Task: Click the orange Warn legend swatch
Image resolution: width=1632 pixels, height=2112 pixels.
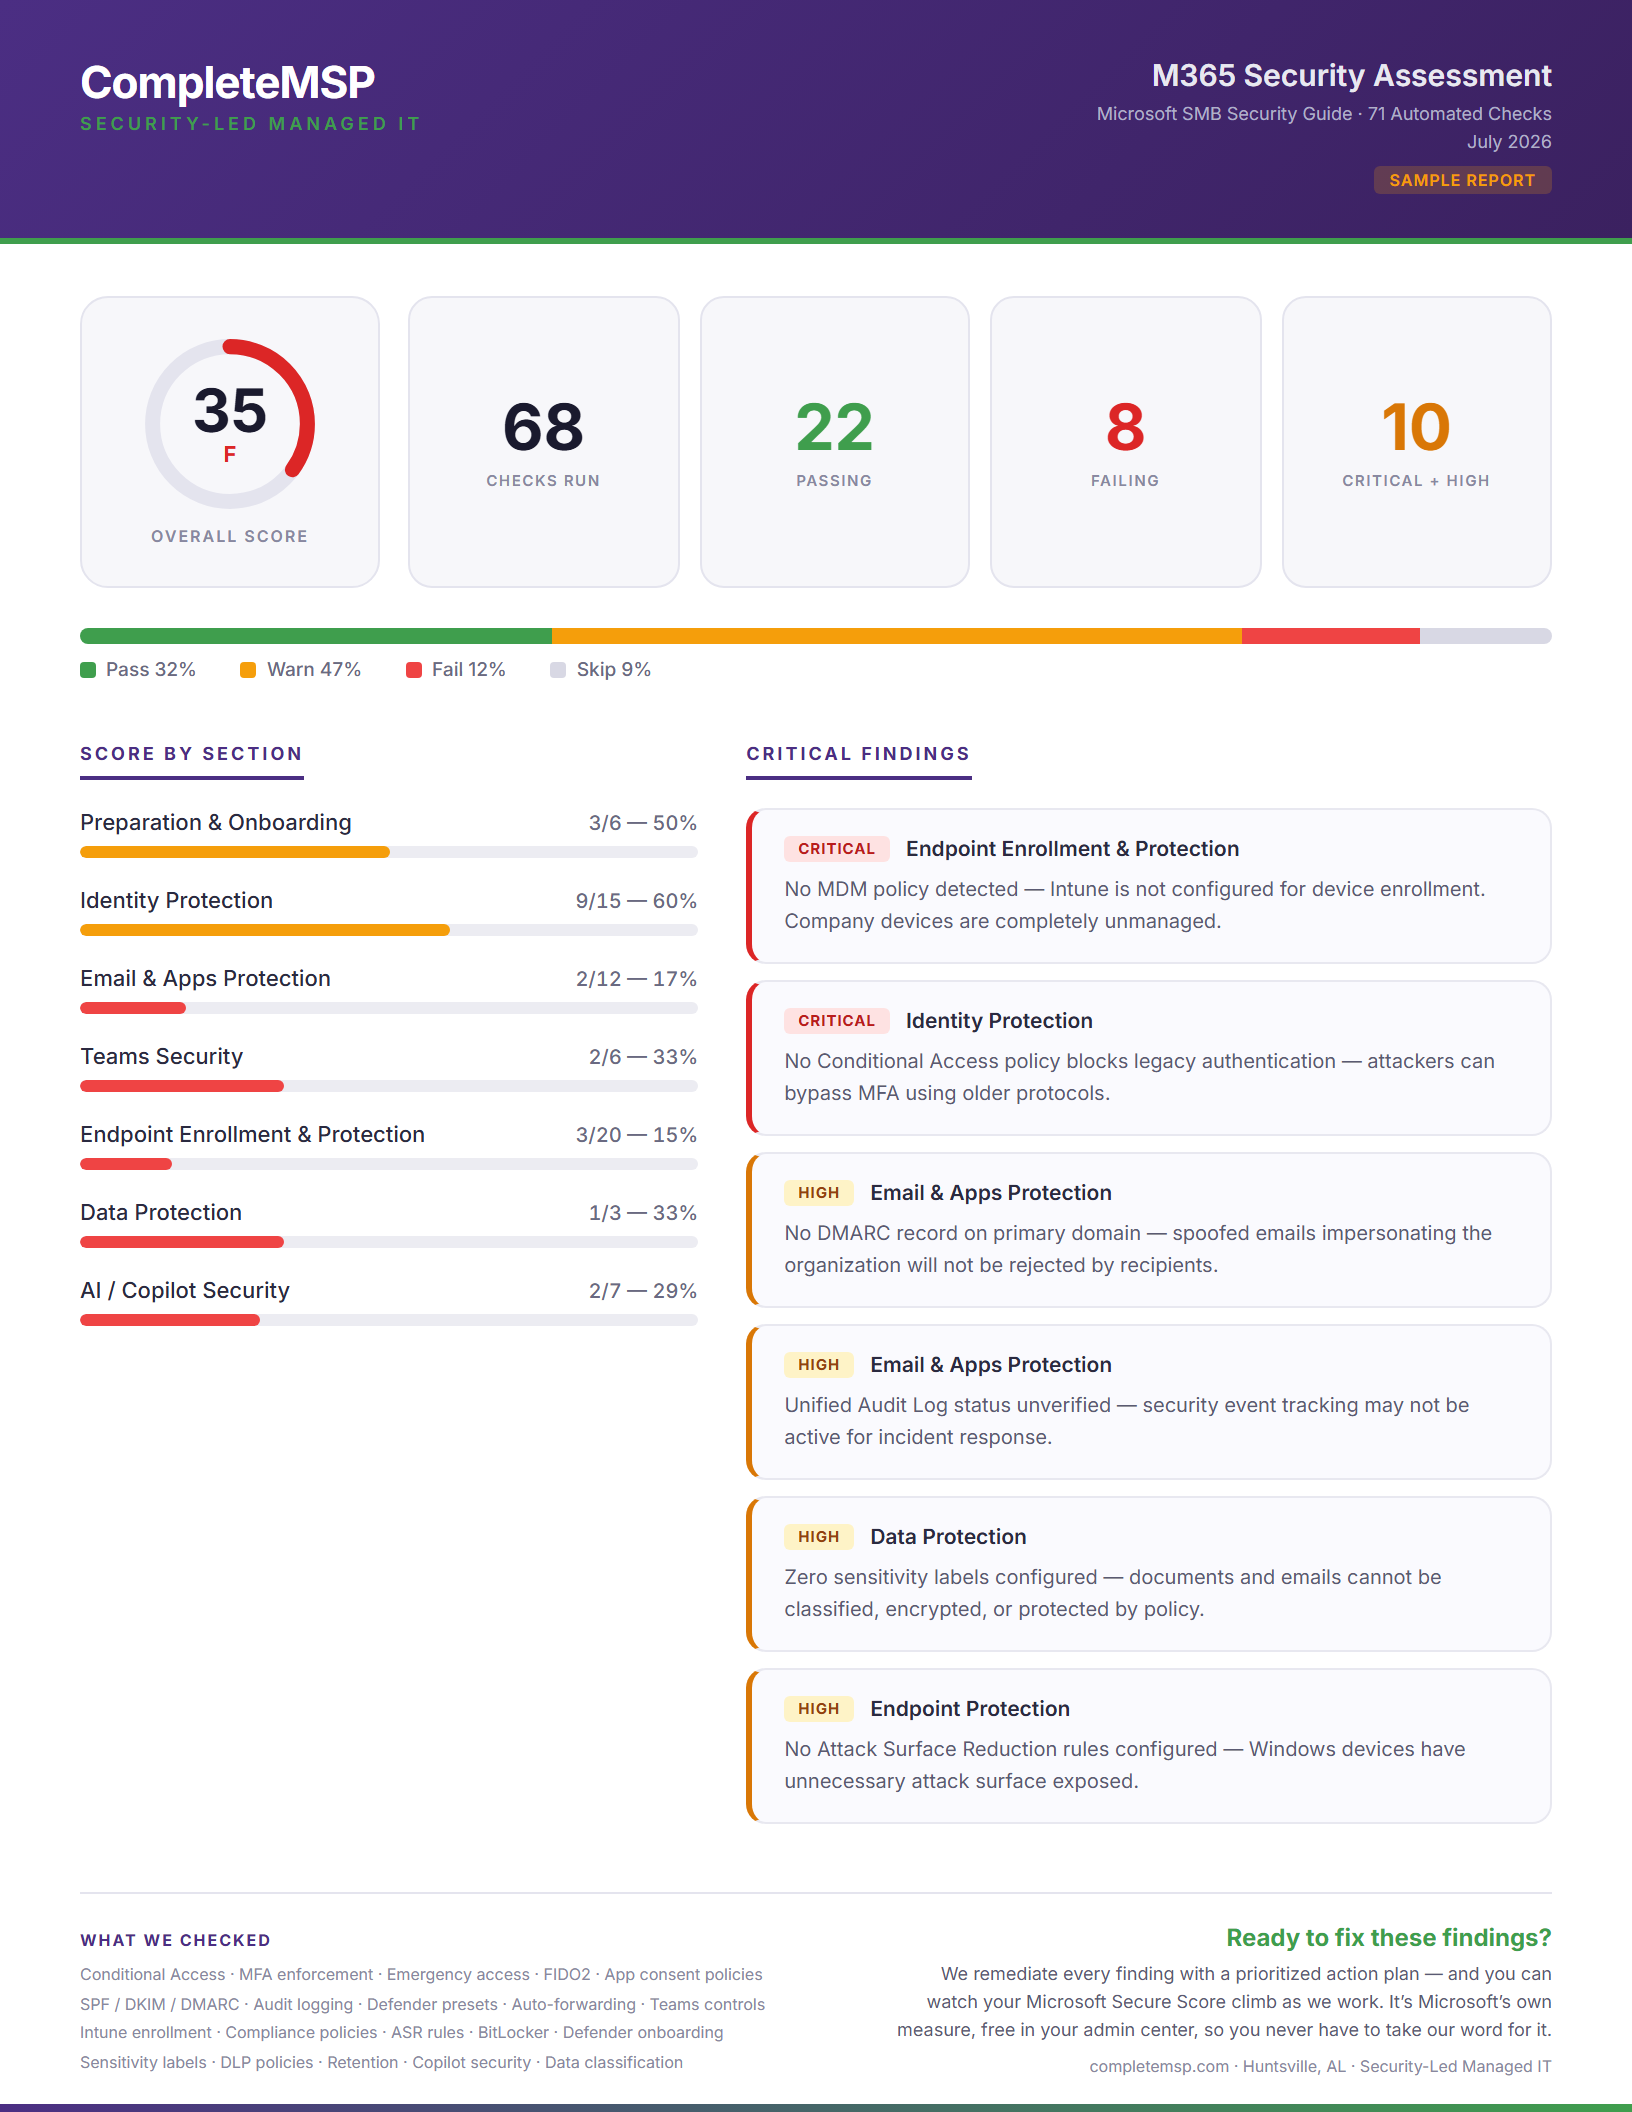Action: pyautogui.click(x=248, y=670)
